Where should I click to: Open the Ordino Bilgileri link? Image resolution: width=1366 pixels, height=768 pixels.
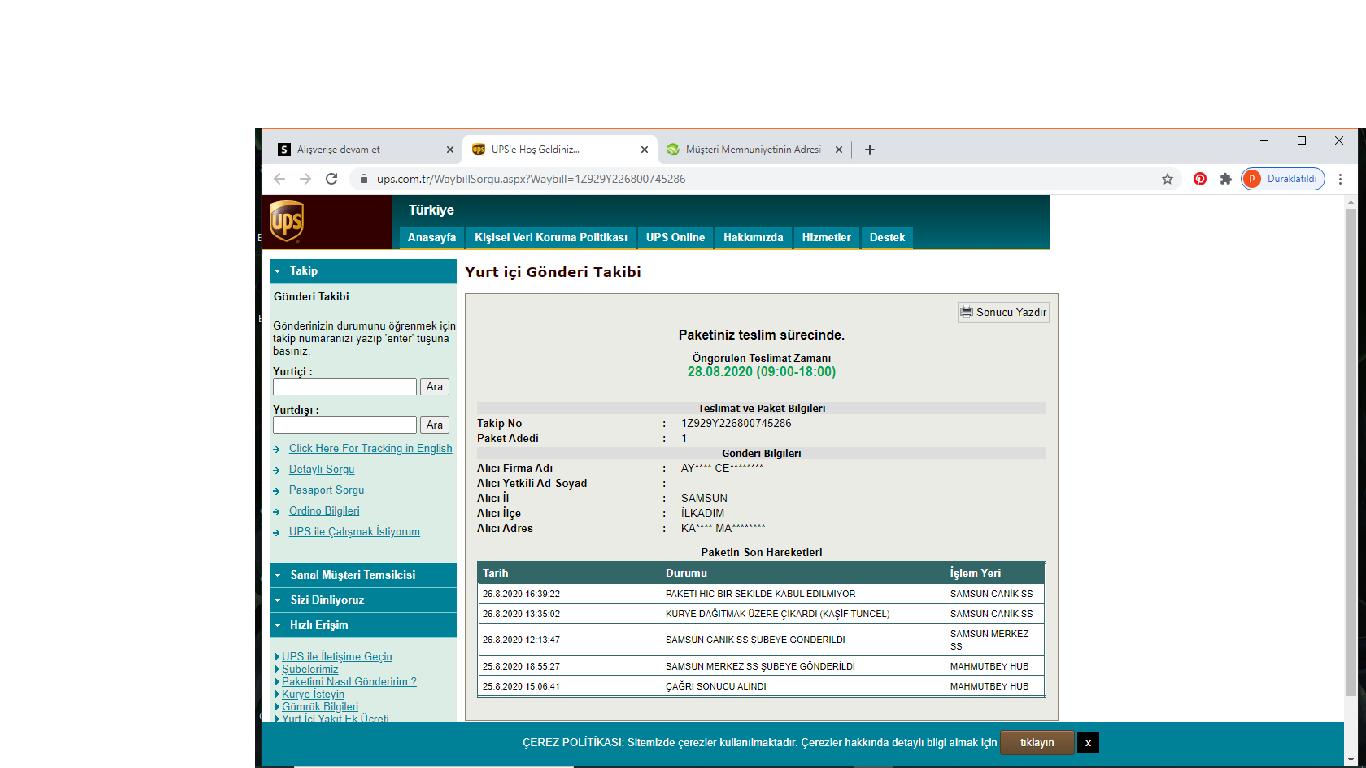pyautogui.click(x=324, y=512)
